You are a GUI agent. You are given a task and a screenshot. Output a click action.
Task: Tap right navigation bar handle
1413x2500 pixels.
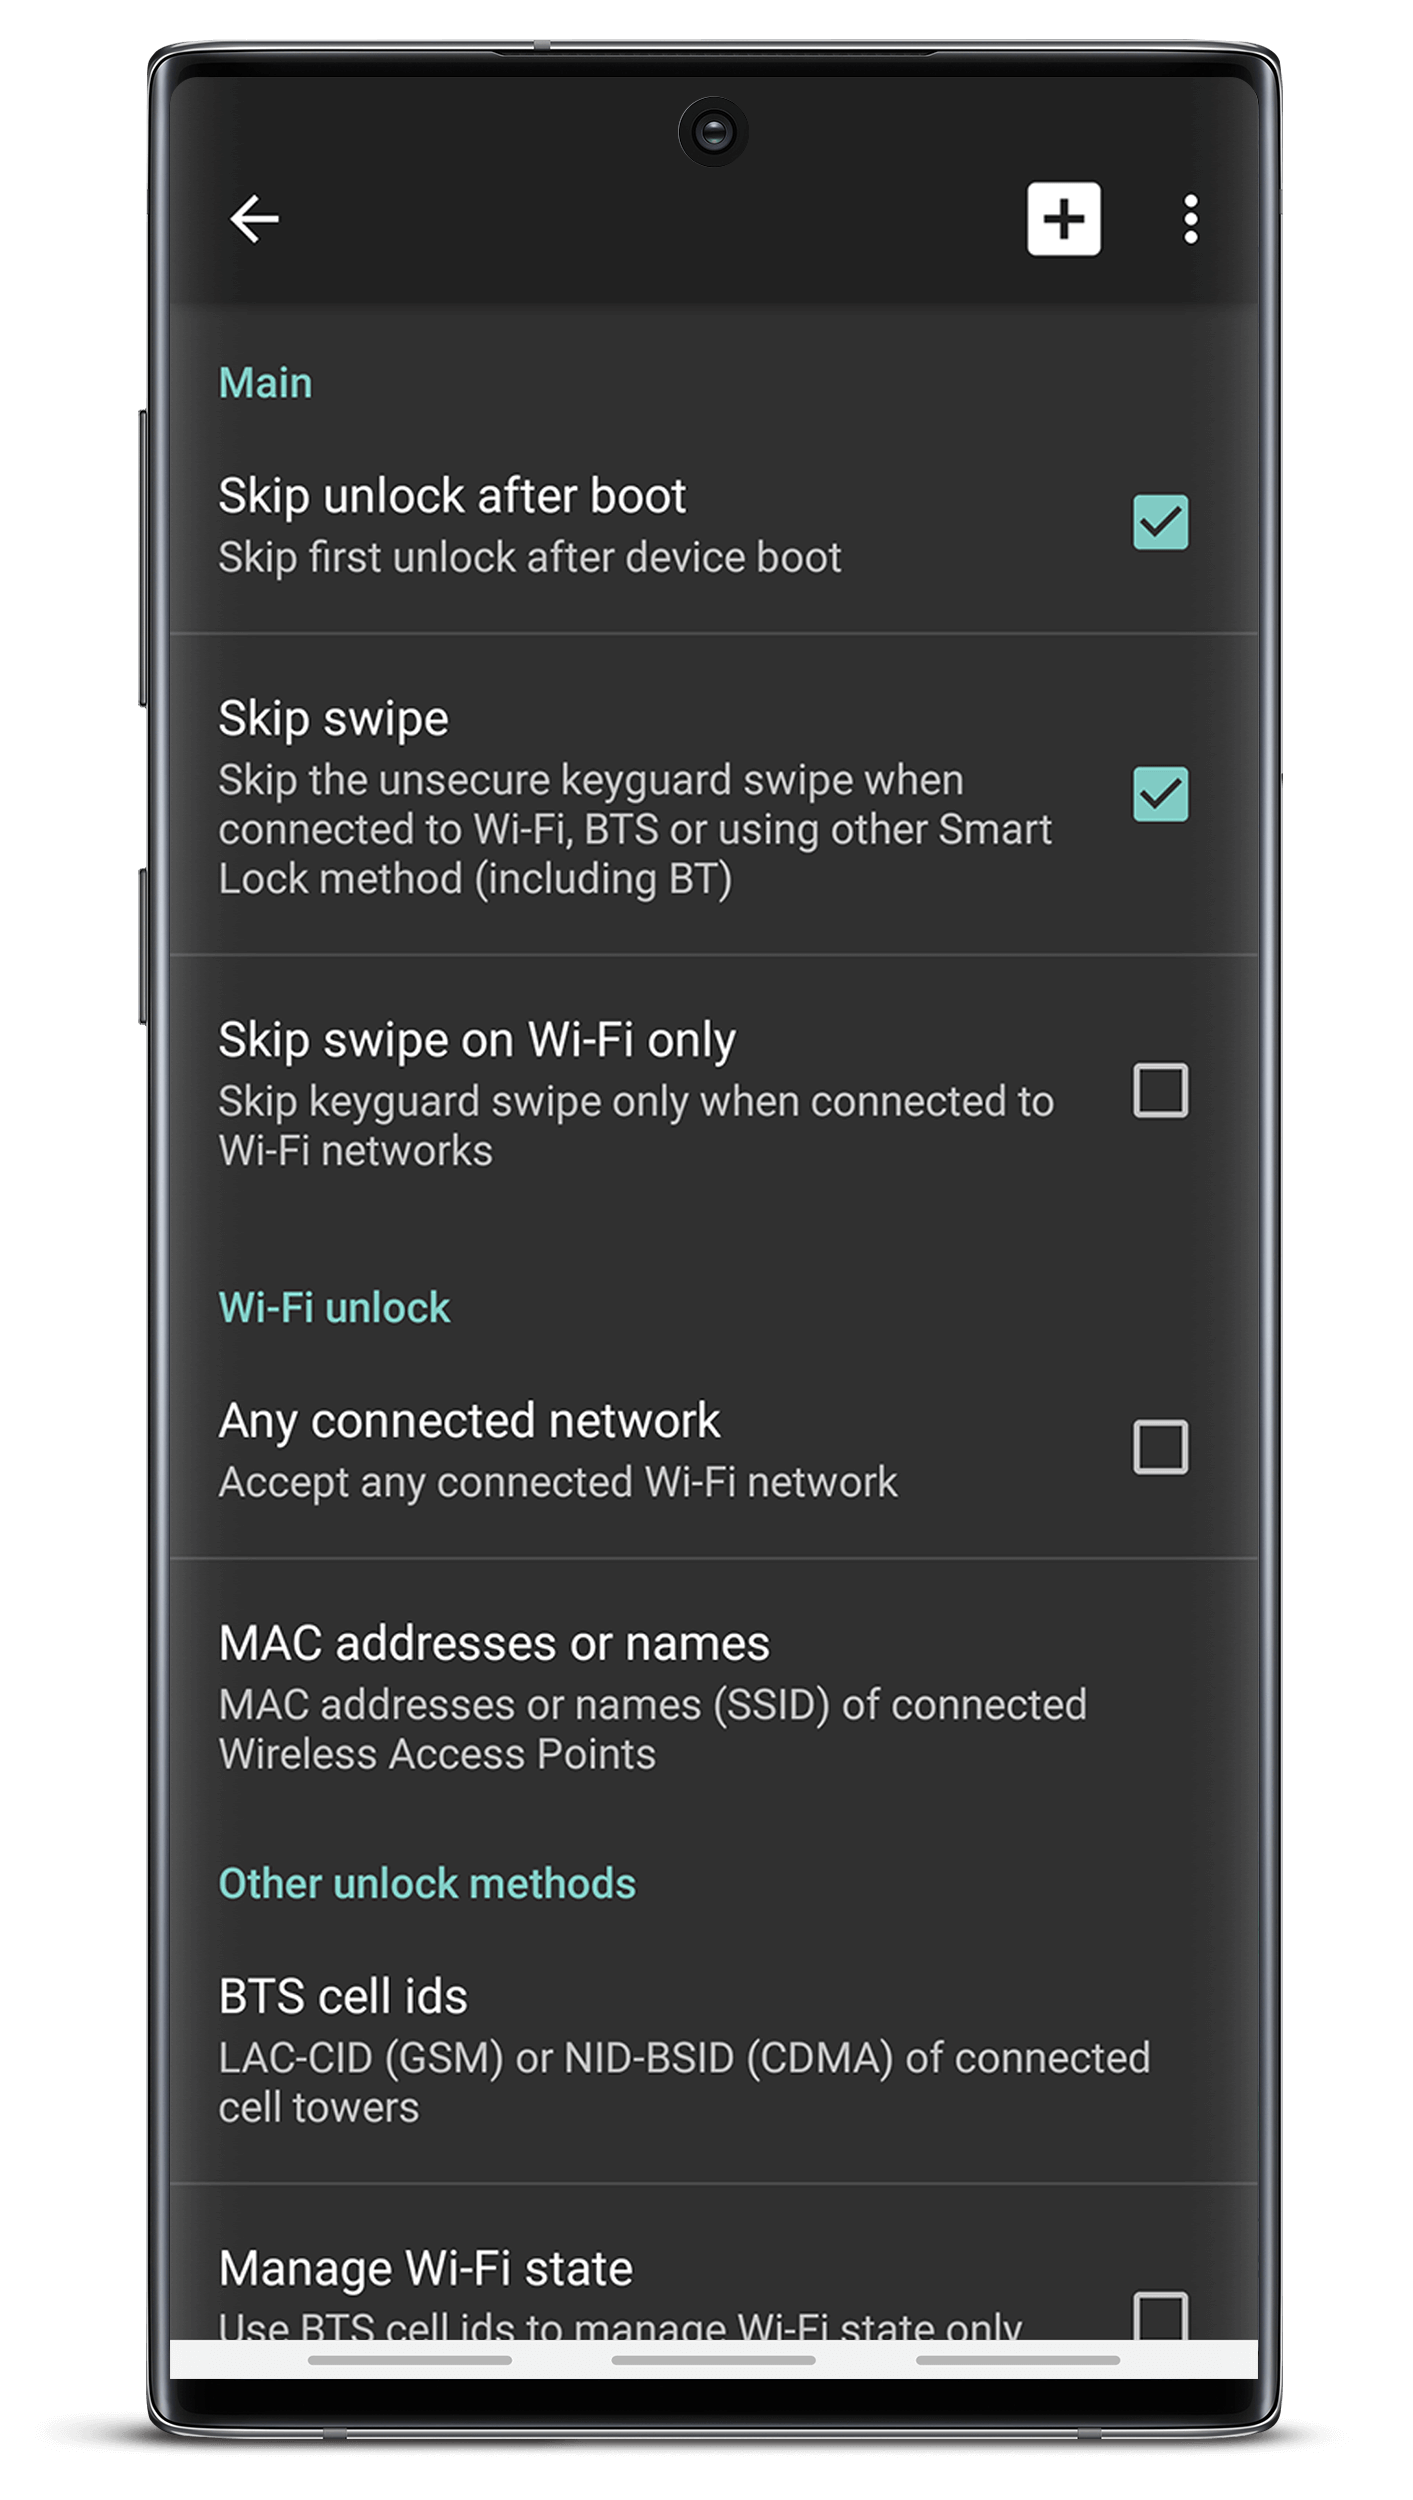(1017, 2359)
